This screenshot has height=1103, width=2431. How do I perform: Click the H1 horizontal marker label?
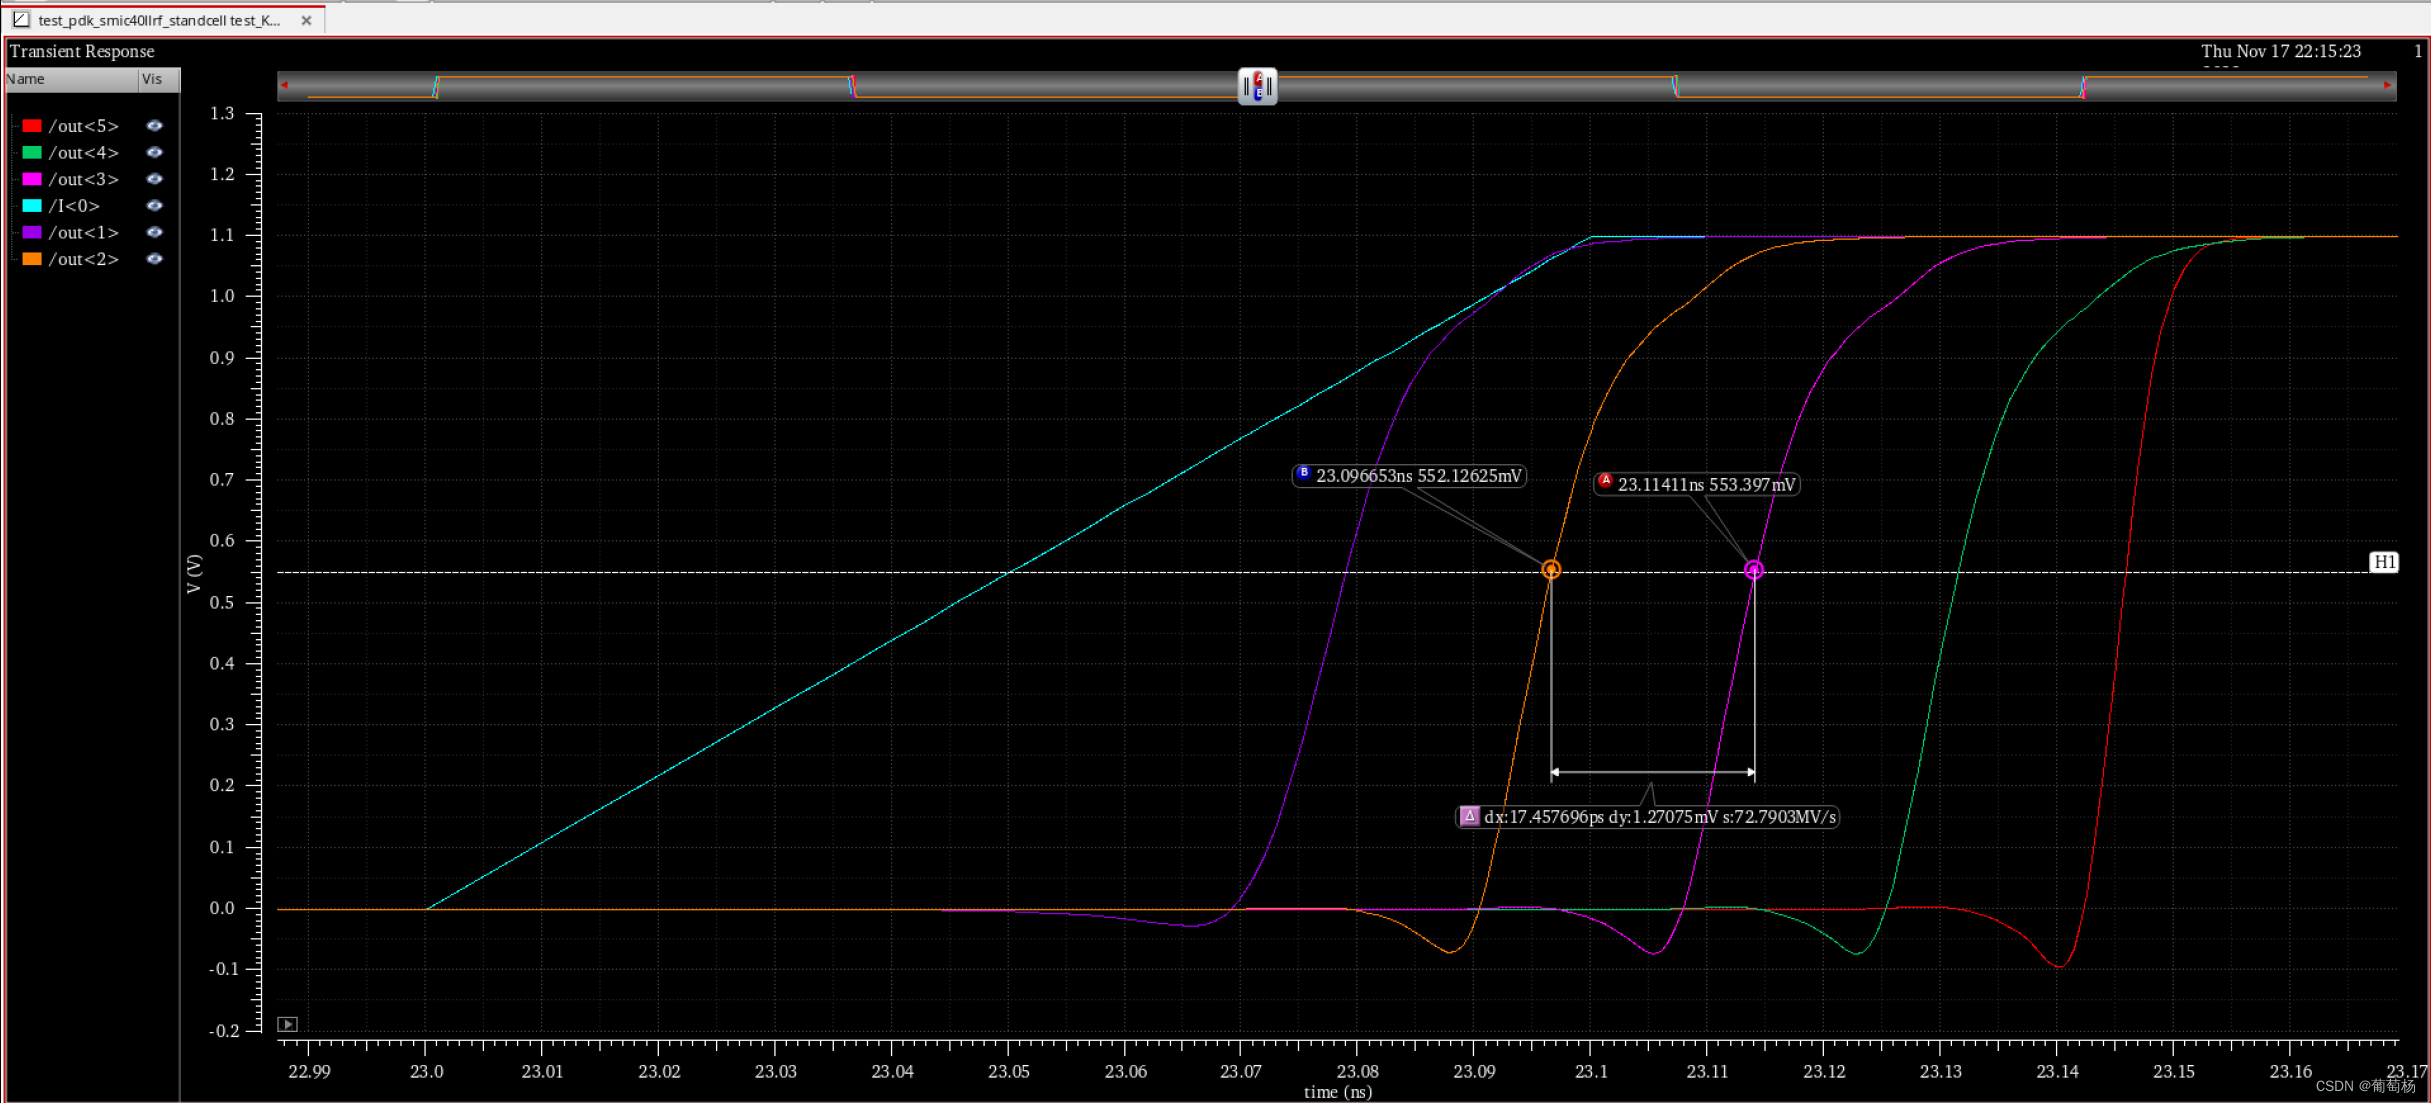pos(2384,562)
